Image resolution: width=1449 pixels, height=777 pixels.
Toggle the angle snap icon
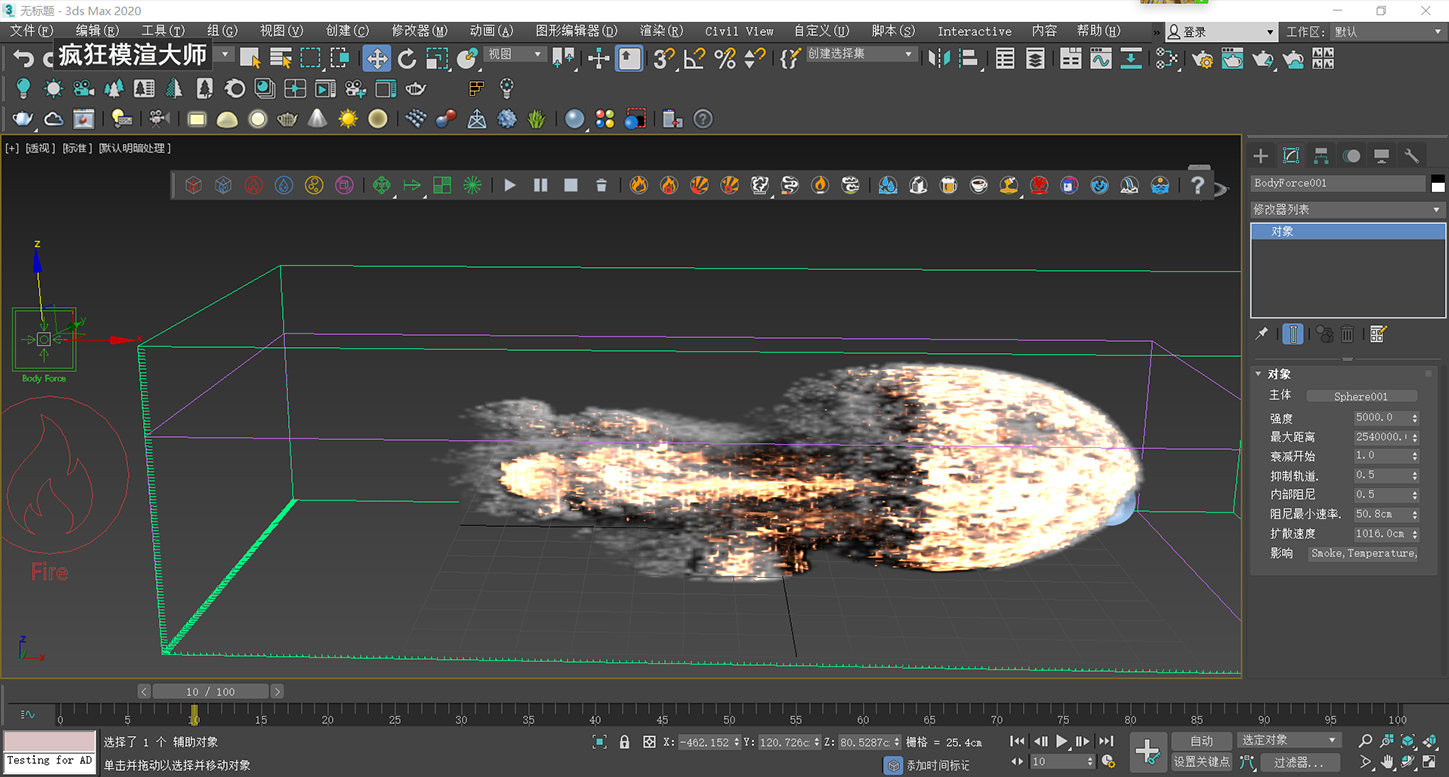click(x=694, y=59)
